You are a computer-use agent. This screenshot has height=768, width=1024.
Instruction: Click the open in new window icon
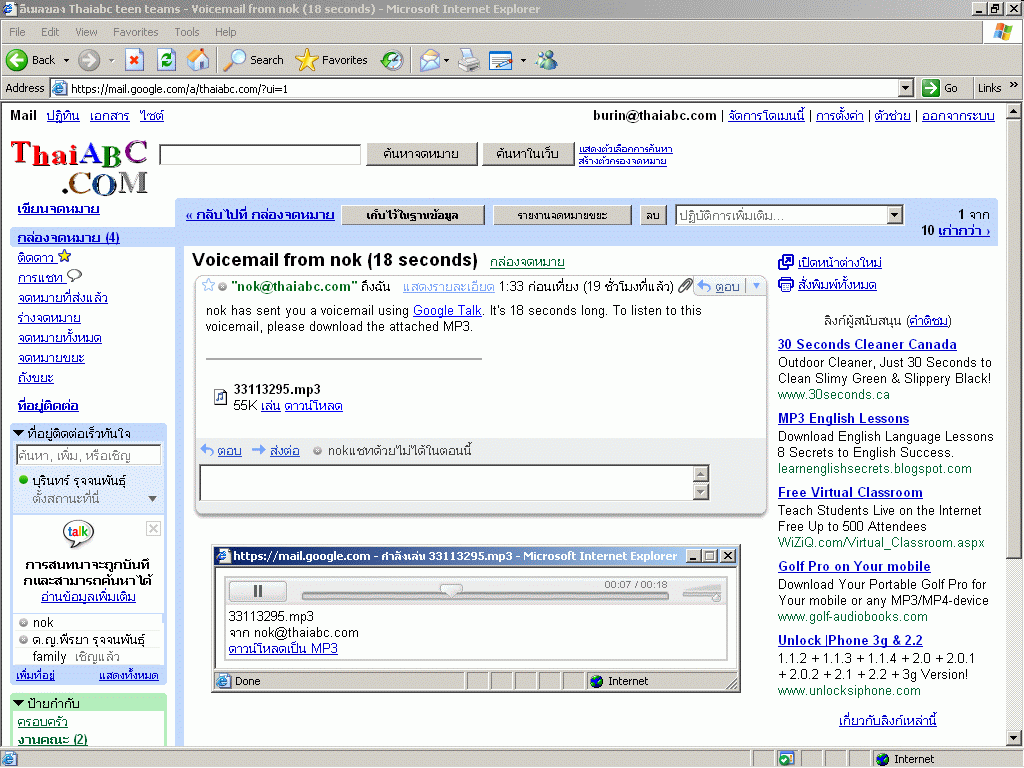[x=786, y=262]
